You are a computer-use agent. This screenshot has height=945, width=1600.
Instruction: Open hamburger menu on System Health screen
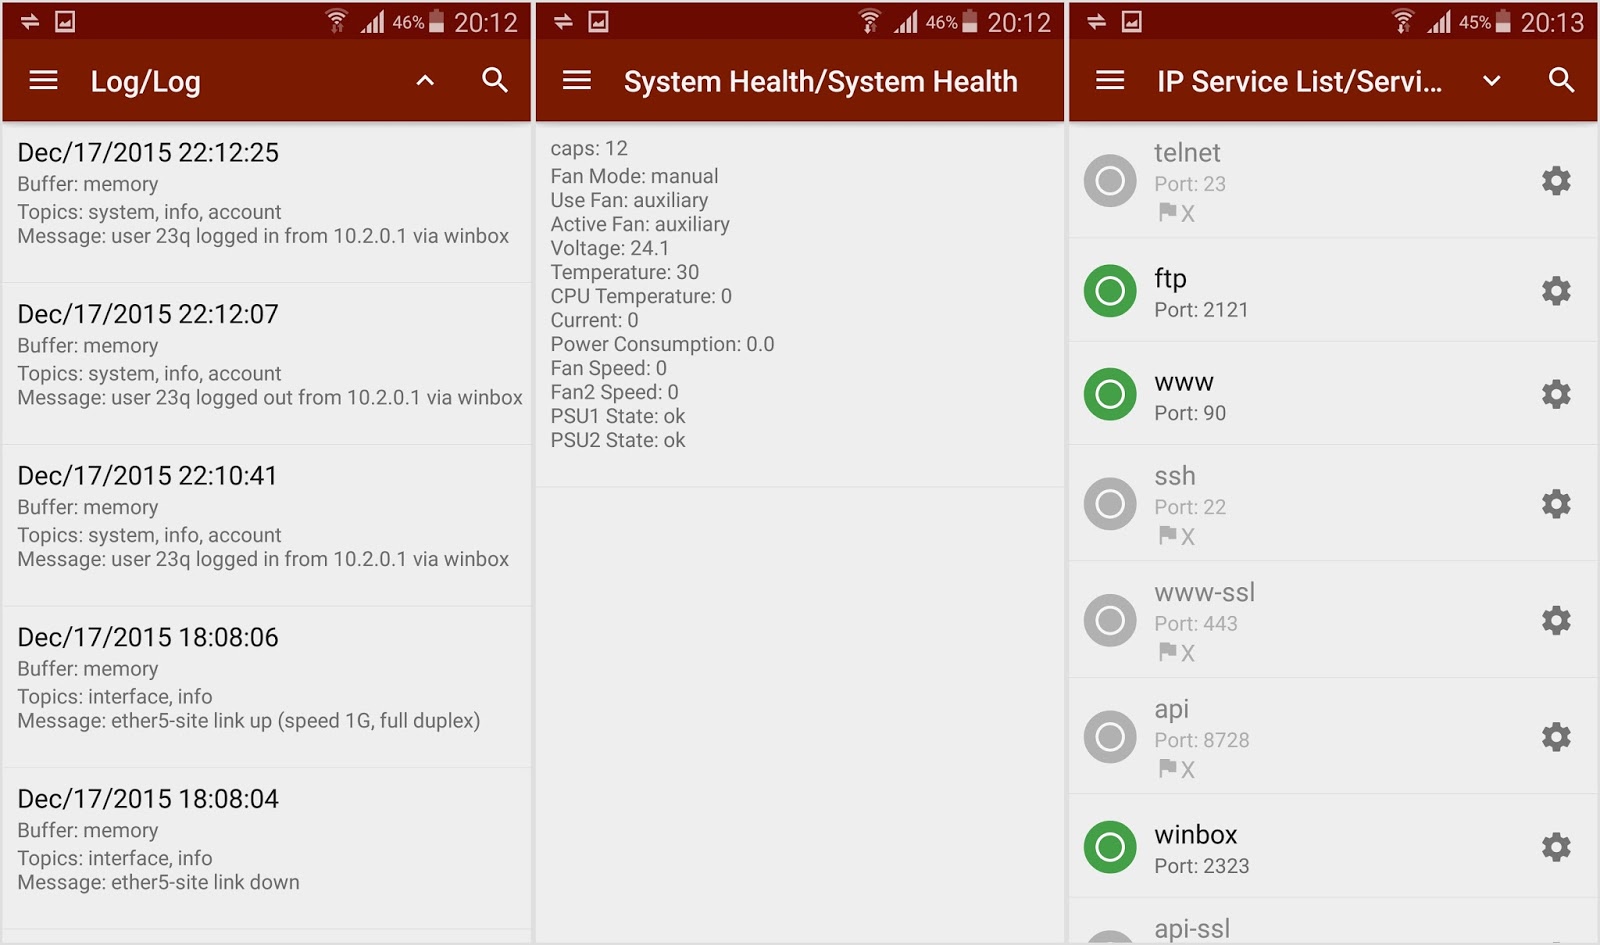click(577, 80)
